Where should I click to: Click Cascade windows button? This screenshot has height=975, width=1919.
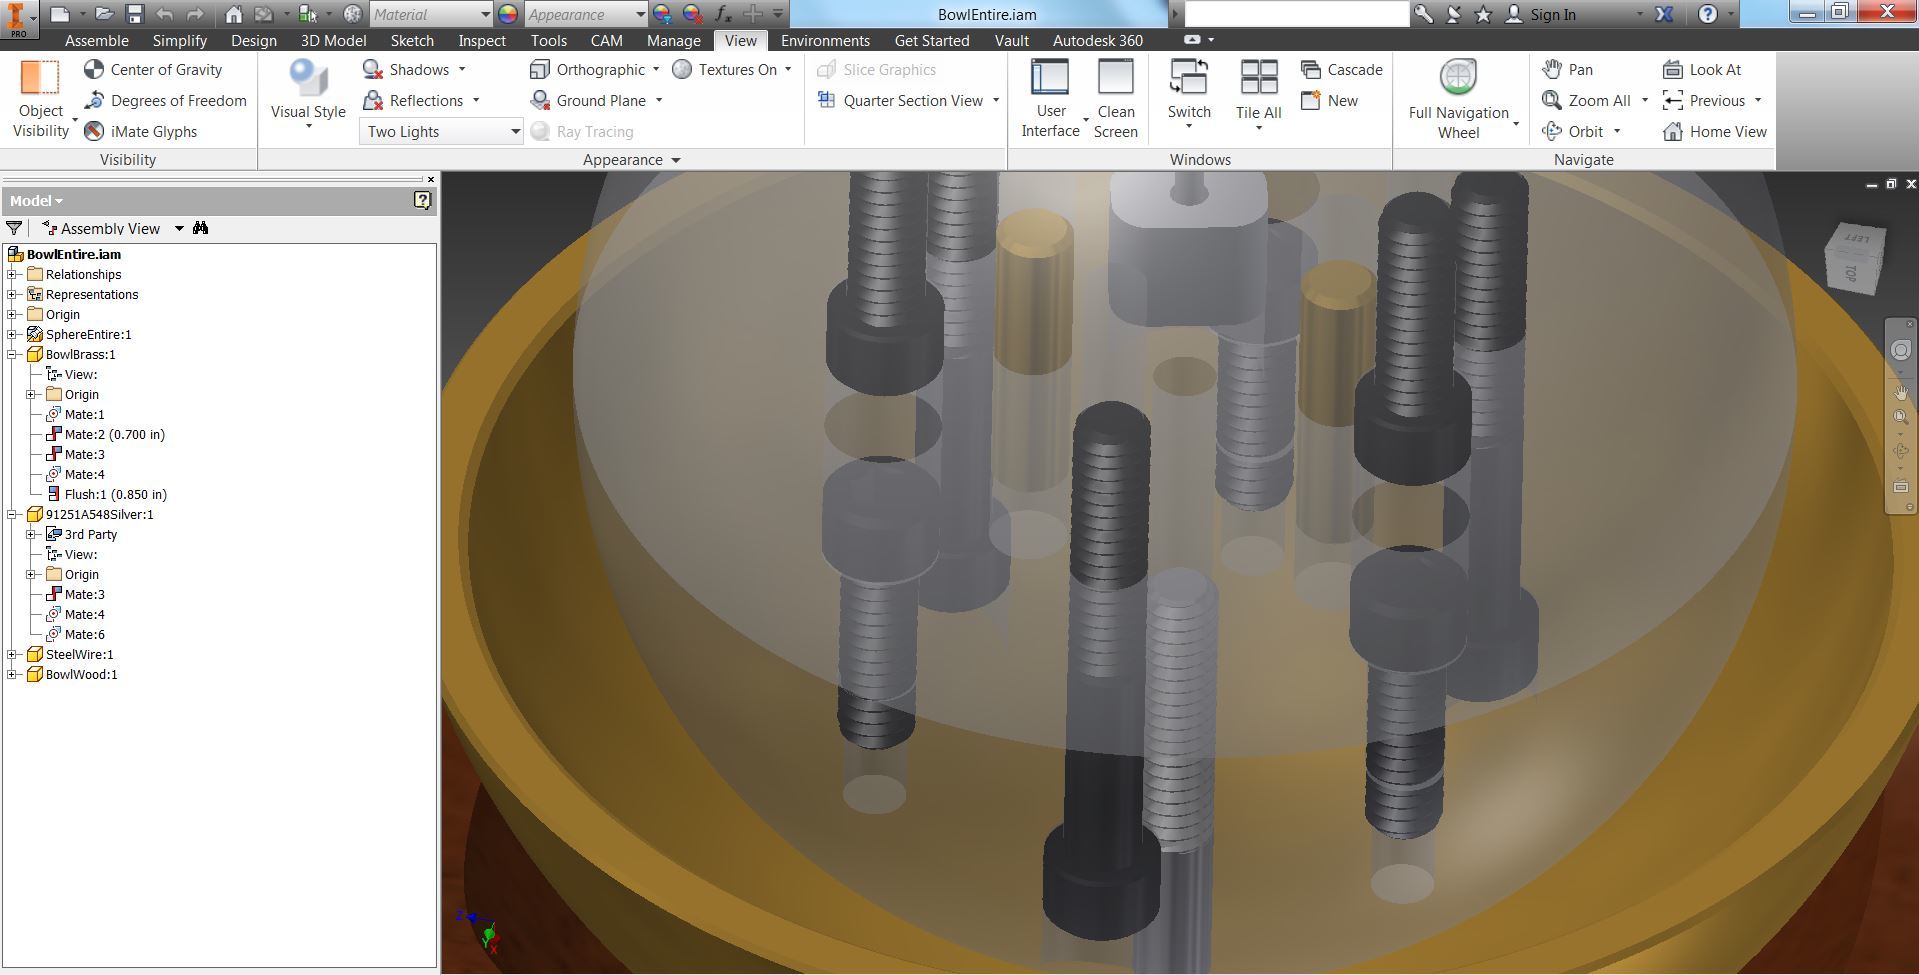pos(1342,69)
